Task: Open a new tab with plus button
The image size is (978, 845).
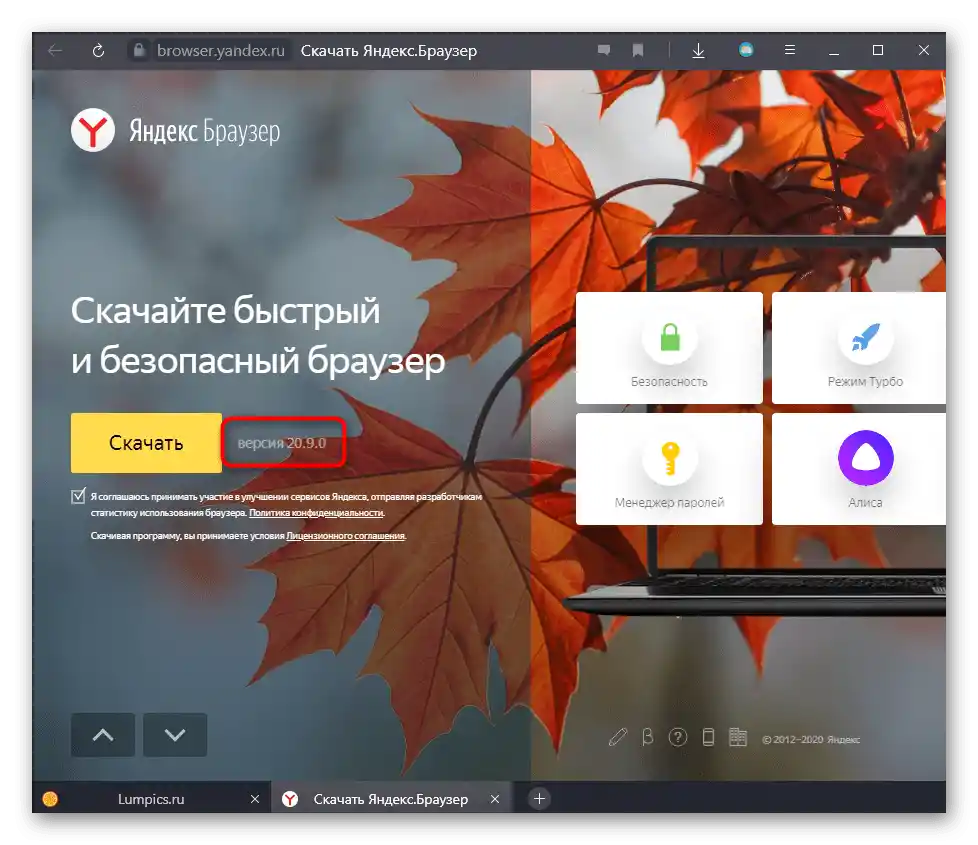Action: pos(540,799)
